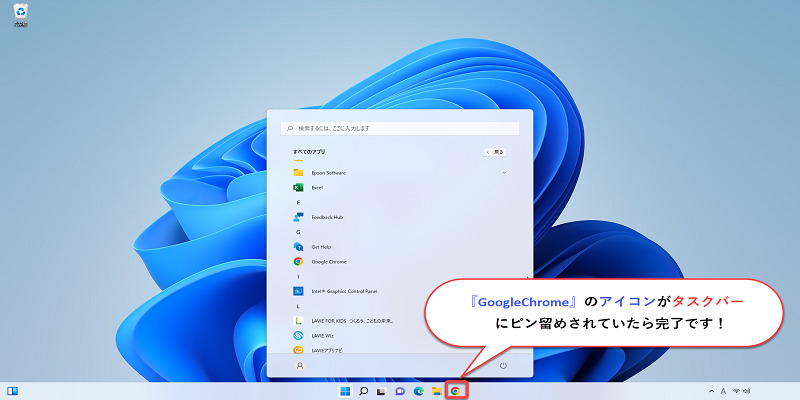The image size is (800, 400).
Task: Open the Widgets icon at the taskbar's left
Action: click(x=13, y=391)
